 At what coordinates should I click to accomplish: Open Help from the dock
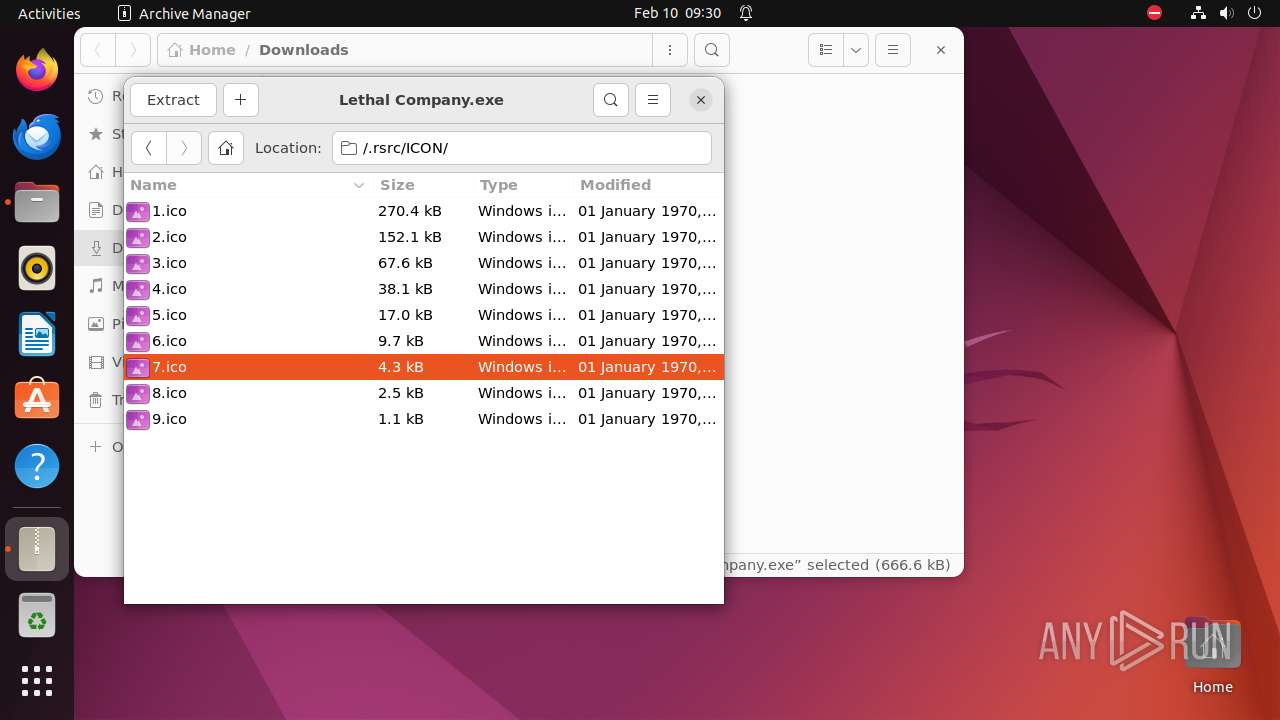[37, 466]
